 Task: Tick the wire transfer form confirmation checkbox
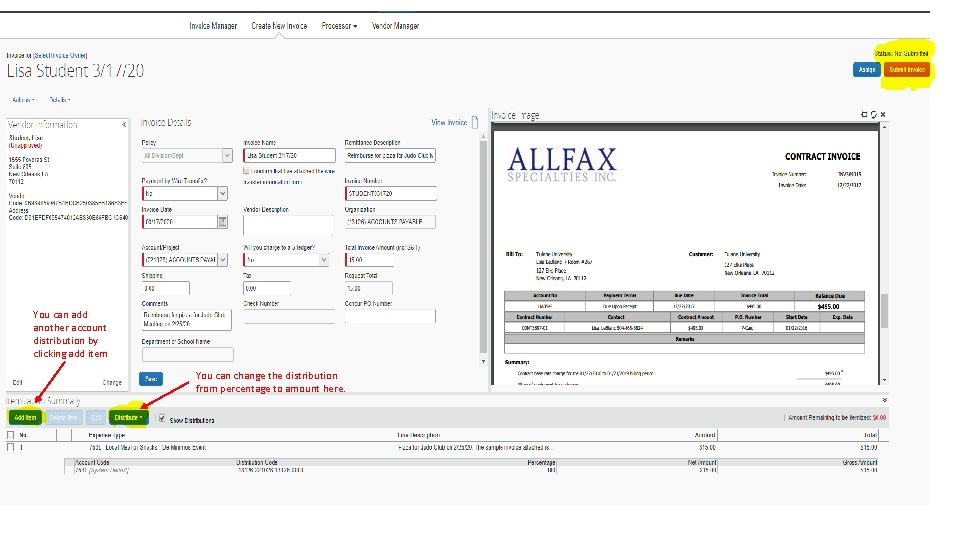pos(246,171)
